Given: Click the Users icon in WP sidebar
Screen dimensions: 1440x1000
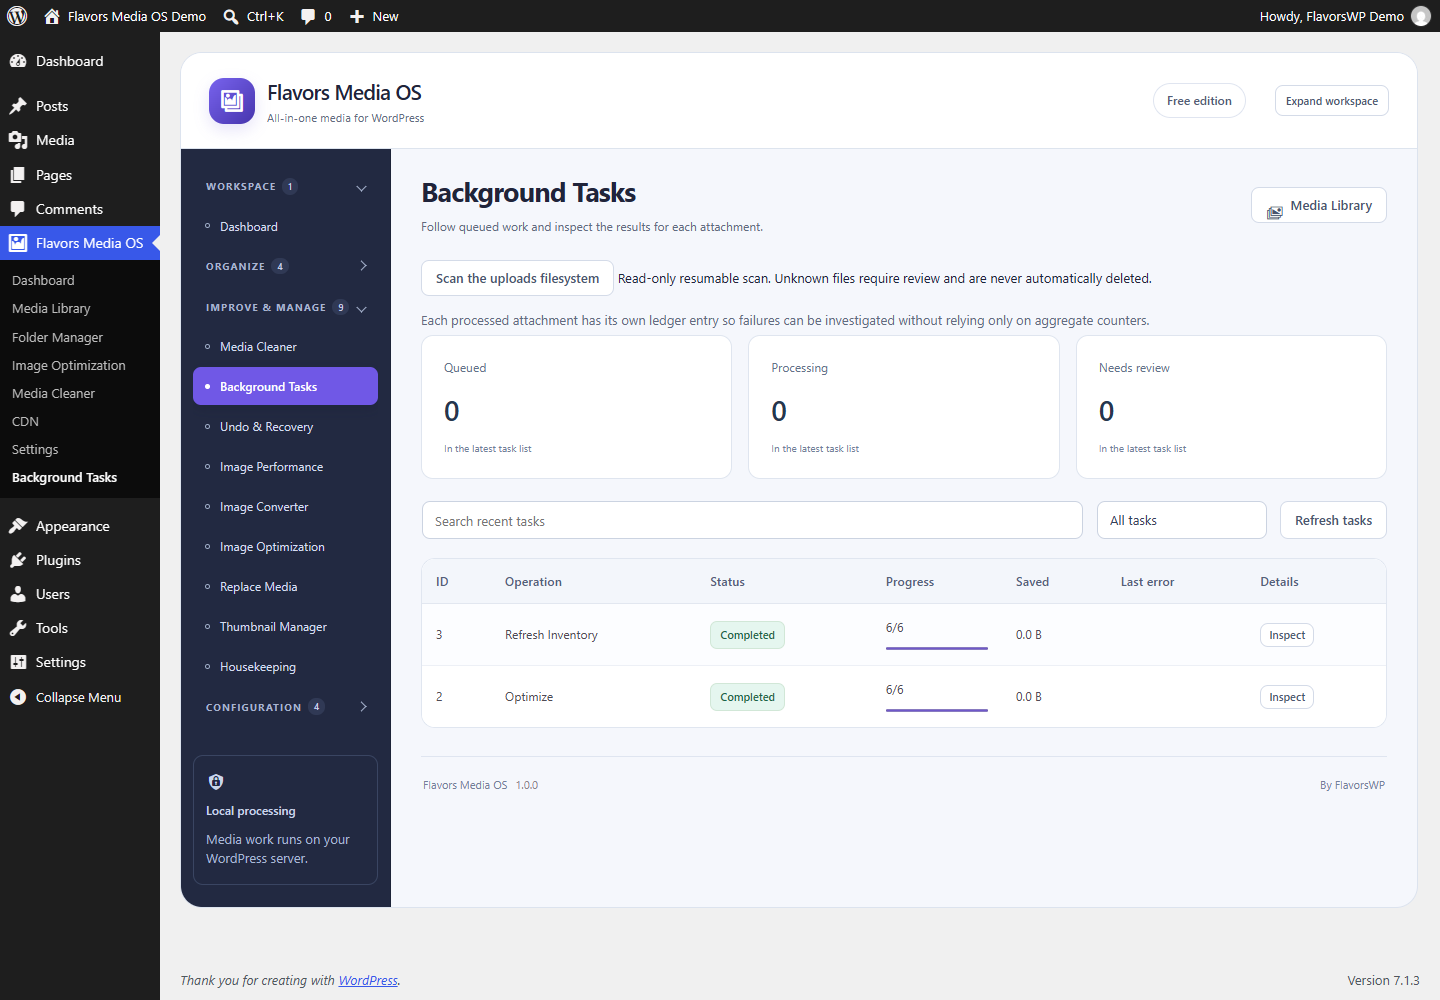Looking at the screenshot, I should 18,594.
